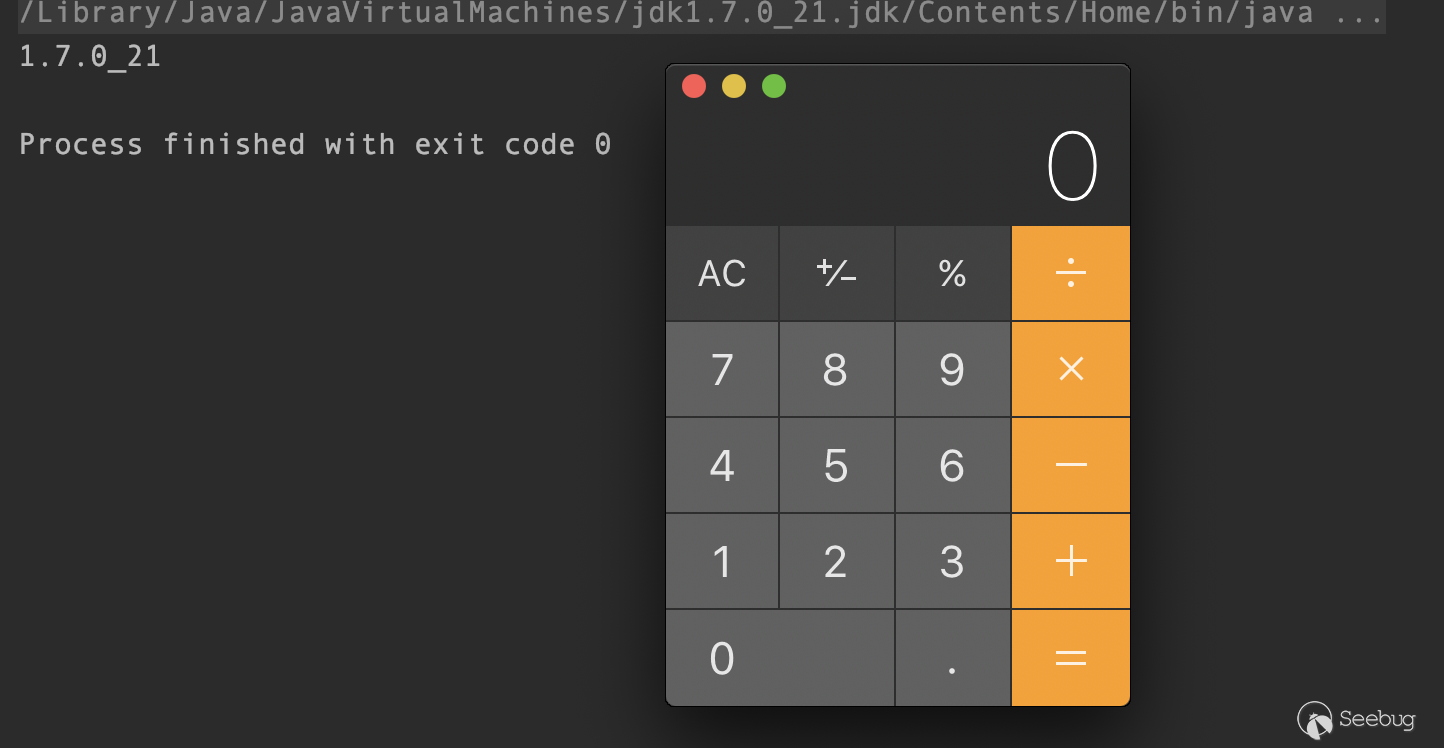Click the percent key
Screen dimensions: 1444x748
point(953,273)
